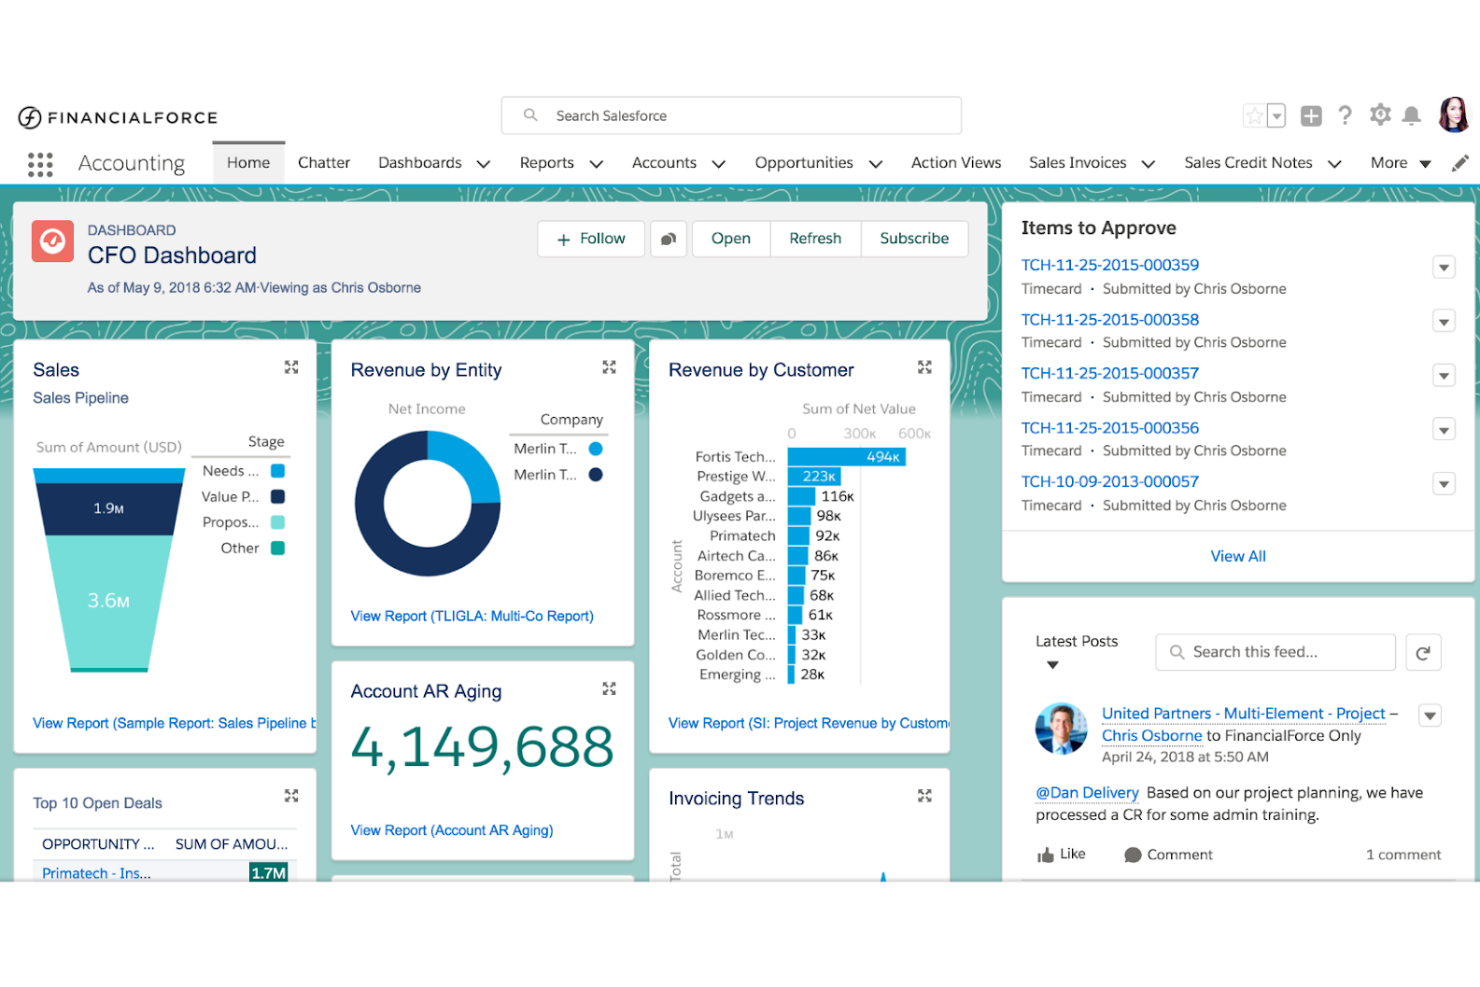The width and height of the screenshot is (1480, 987).
Task: Click the FinancialForce logo
Action: click(118, 117)
